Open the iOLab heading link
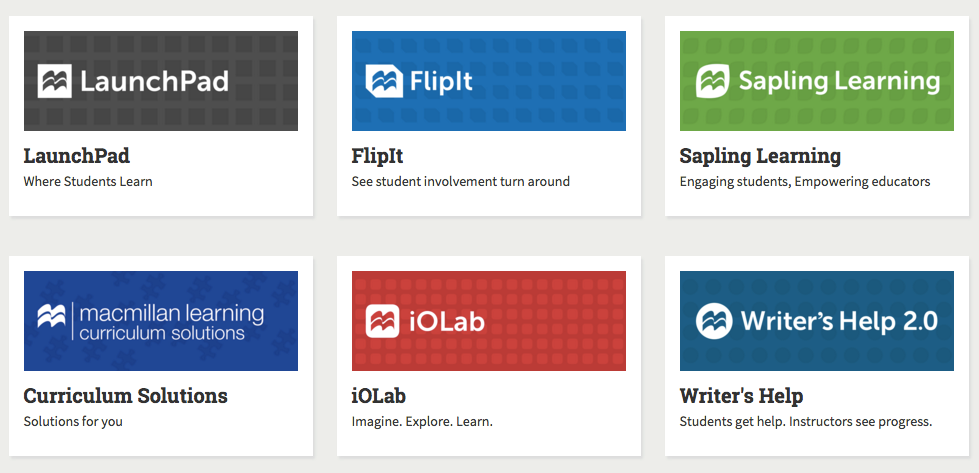 (x=379, y=396)
